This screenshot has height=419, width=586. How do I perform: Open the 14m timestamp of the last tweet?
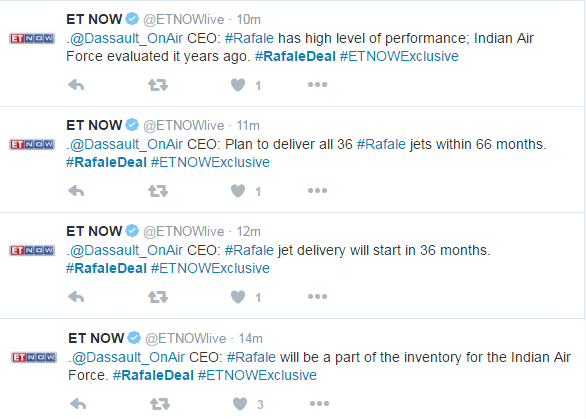(250, 339)
